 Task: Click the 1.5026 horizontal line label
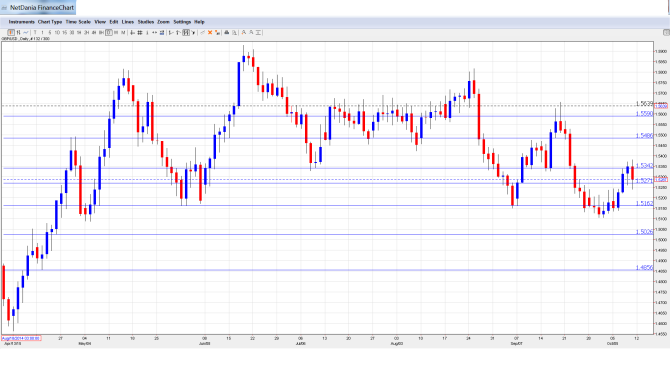pyautogui.click(x=644, y=232)
